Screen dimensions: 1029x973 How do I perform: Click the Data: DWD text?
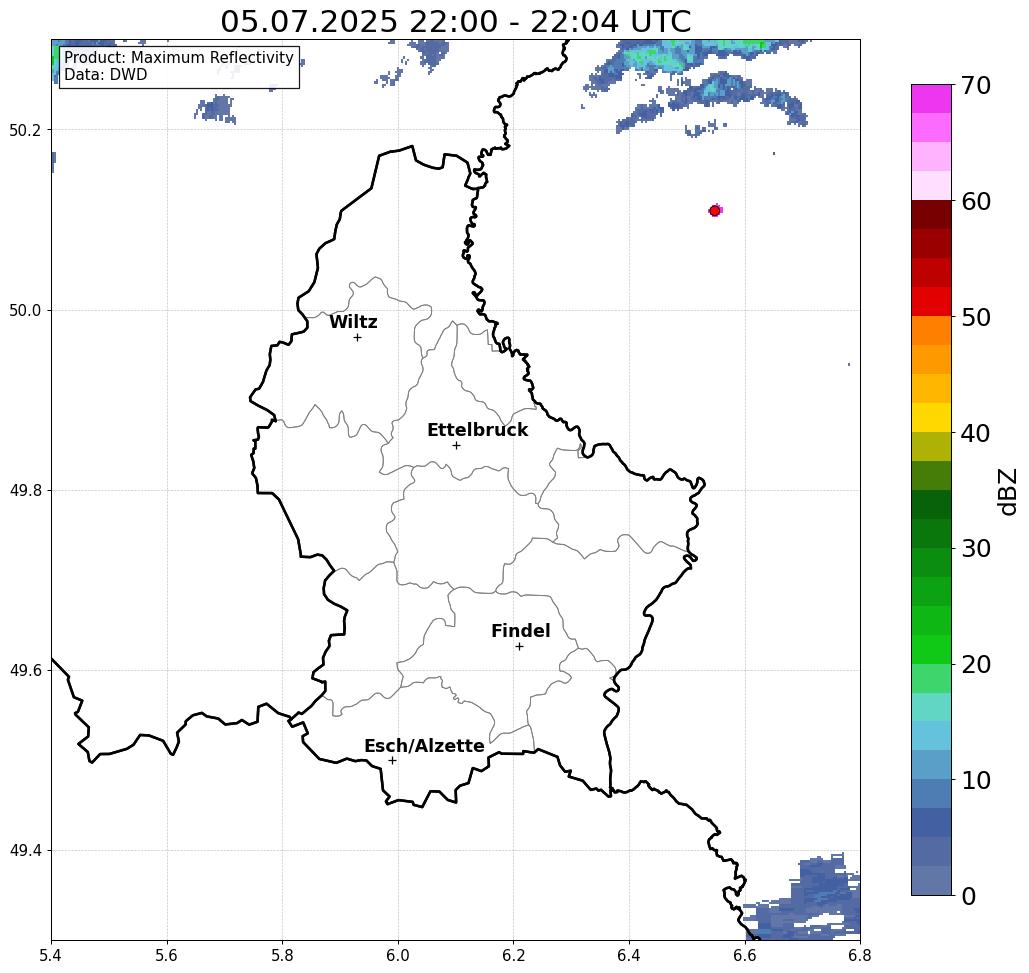tap(106, 75)
